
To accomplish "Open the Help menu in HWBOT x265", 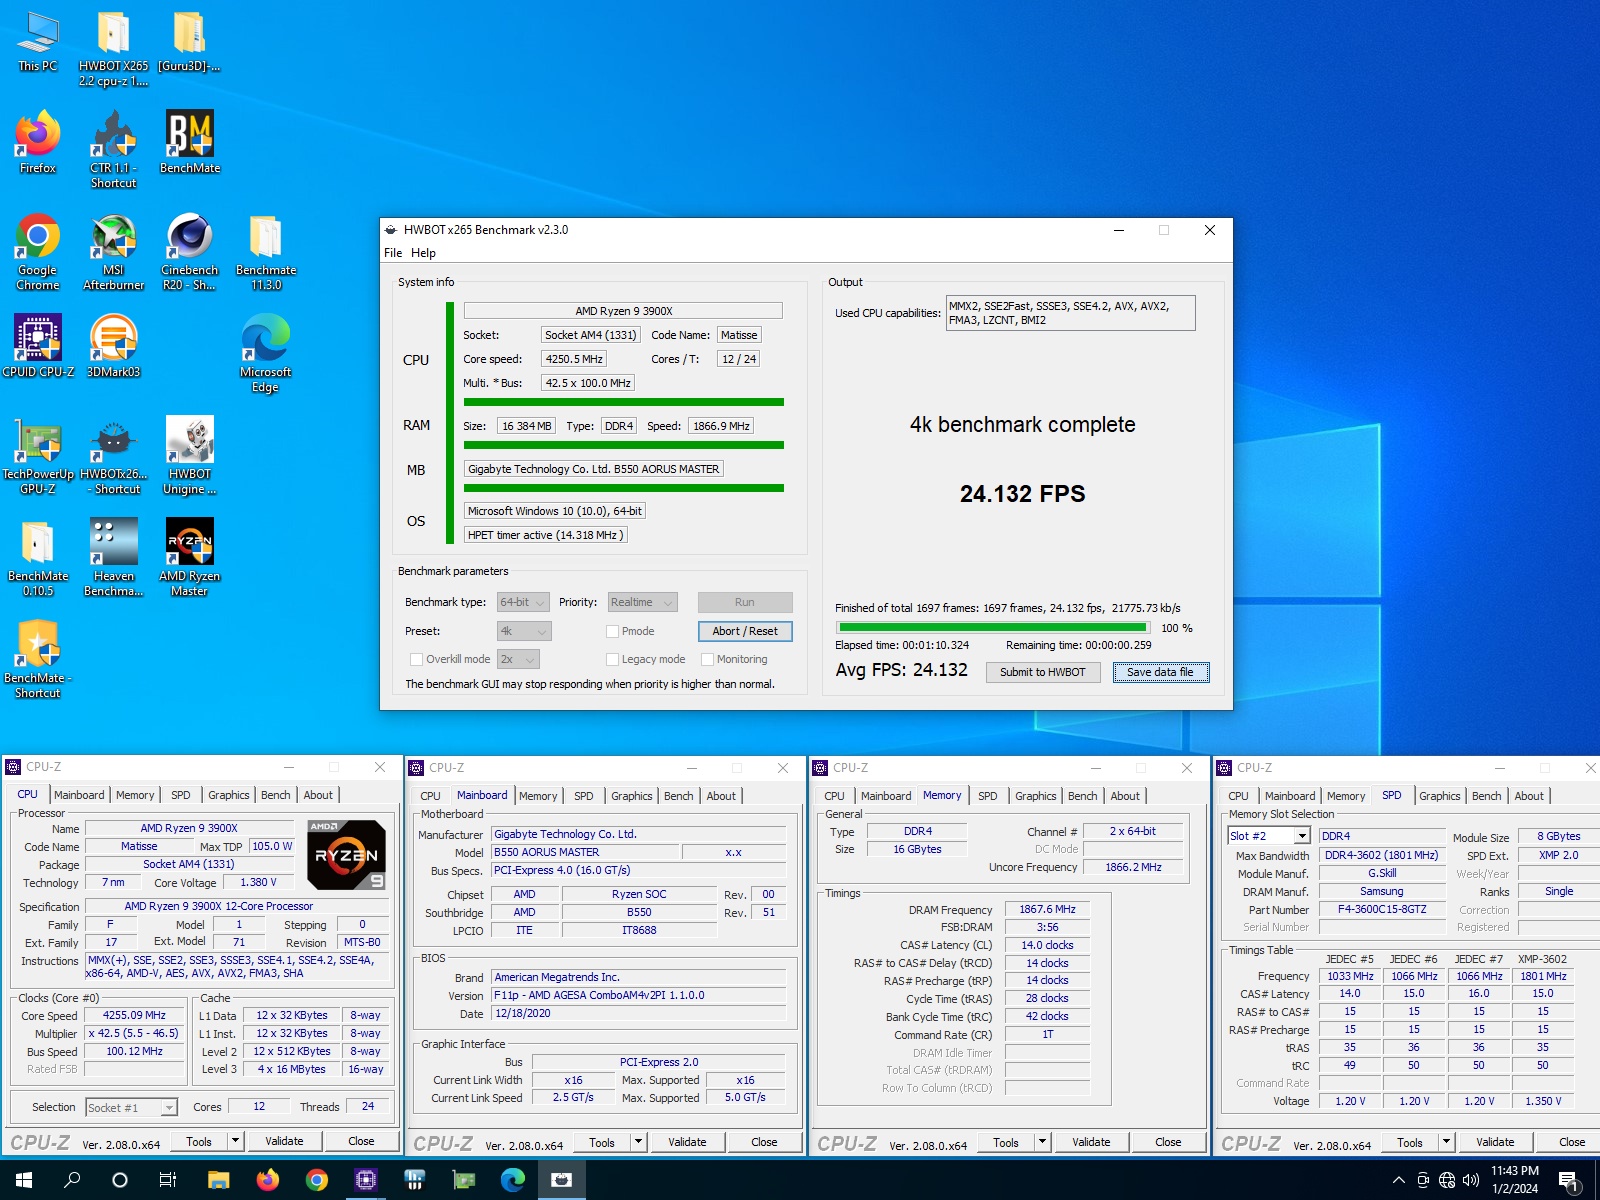I will 423,253.
